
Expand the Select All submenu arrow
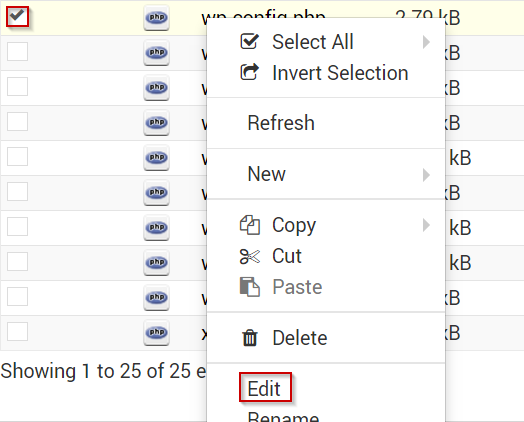tap(426, 42)
